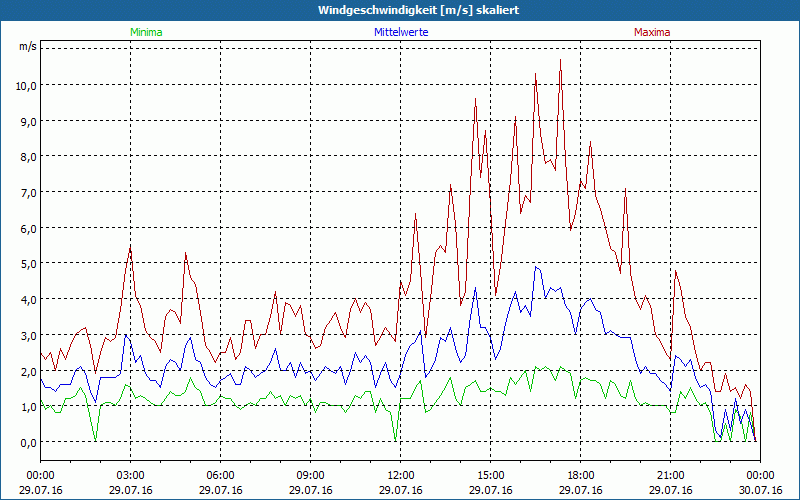This screenshot has height=500, width=800.
Task: Click the highest red Maxima peak near 17:20
Action: click(561, 60)
